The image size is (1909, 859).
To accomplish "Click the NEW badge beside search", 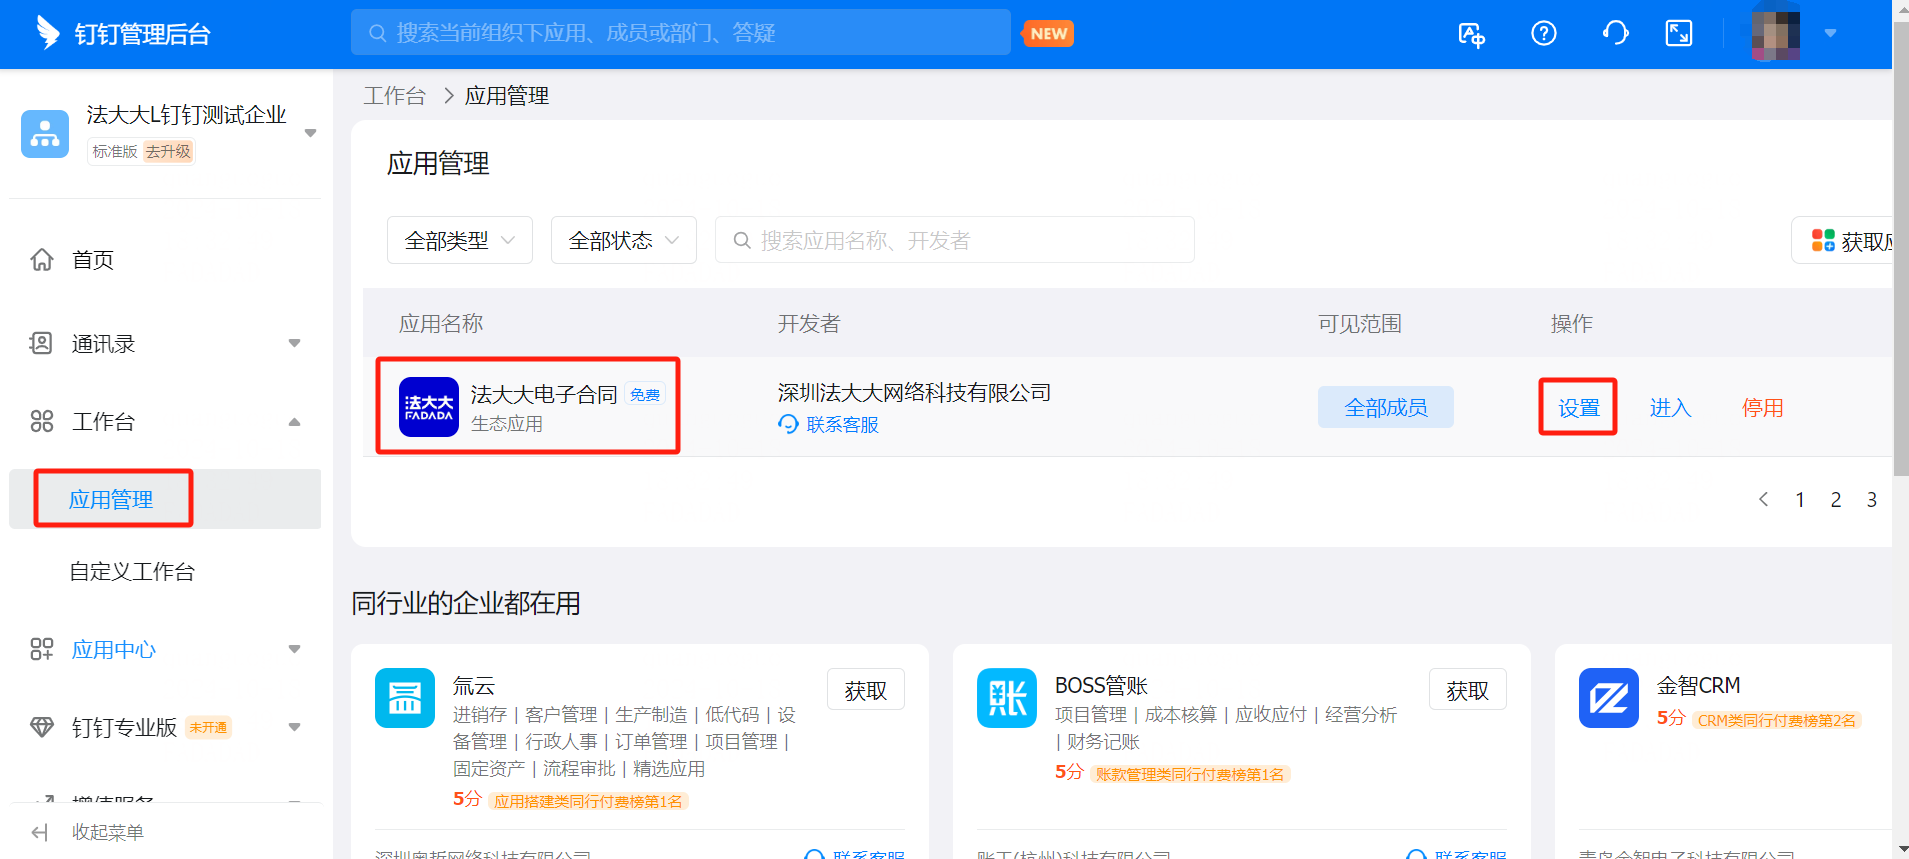I will (x=1048, y=33).
